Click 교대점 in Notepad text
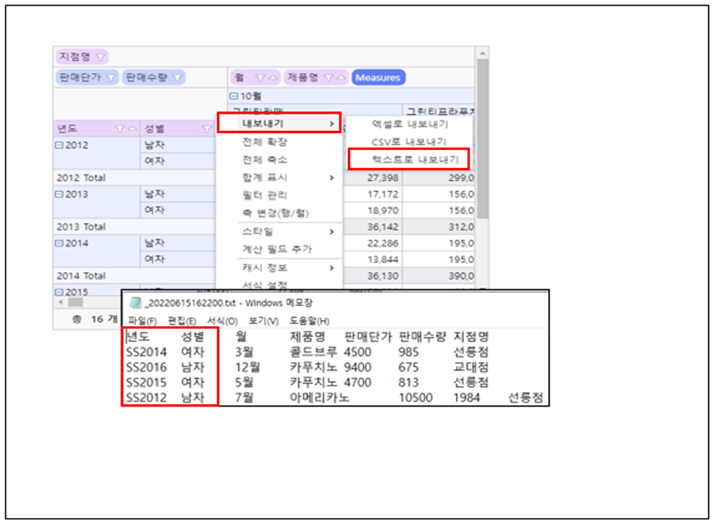The width and height of the screenshot is (713, 523). coord(471,367)
